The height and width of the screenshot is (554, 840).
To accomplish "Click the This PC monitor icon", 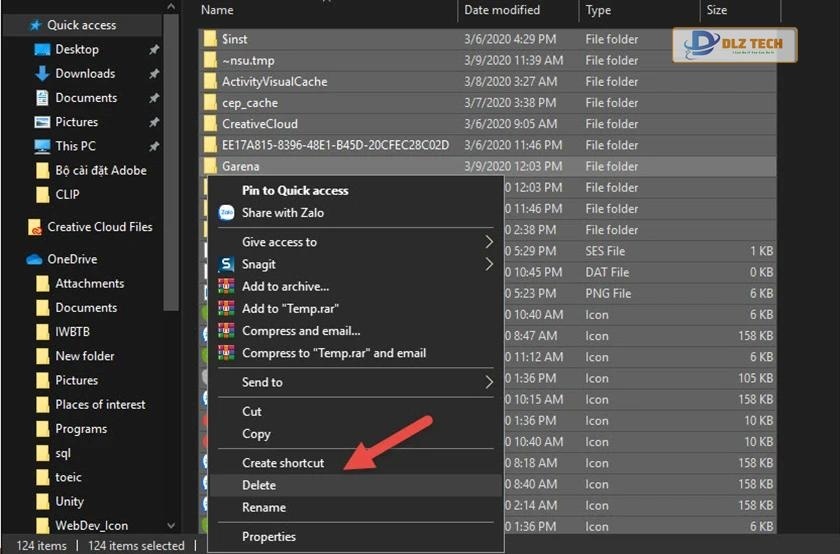I will point(42,146).
